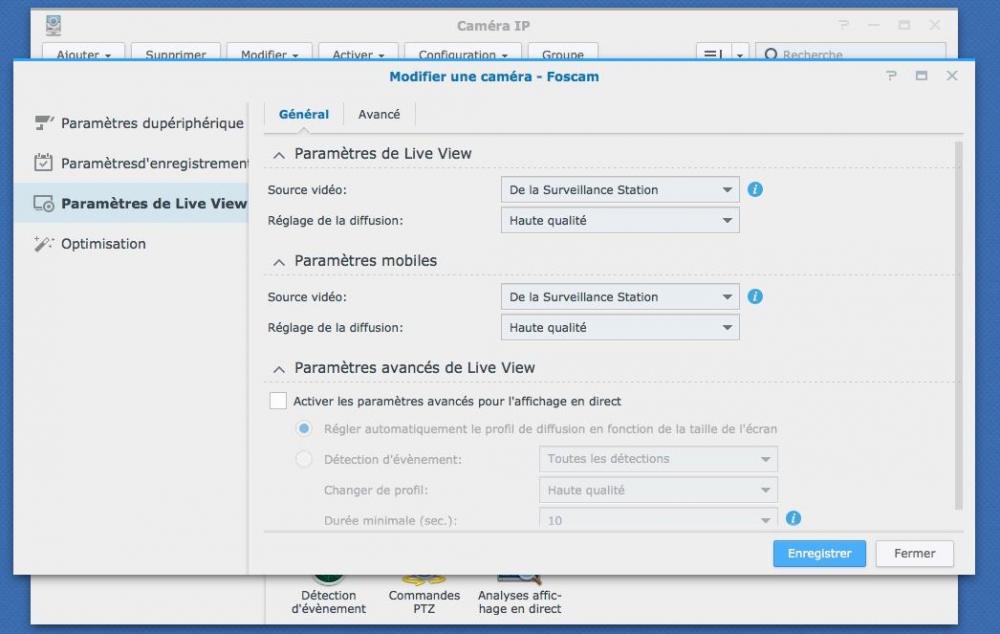Click the device settings icon in sidebar
The image size is (1000, 634).
pos(44,123)
